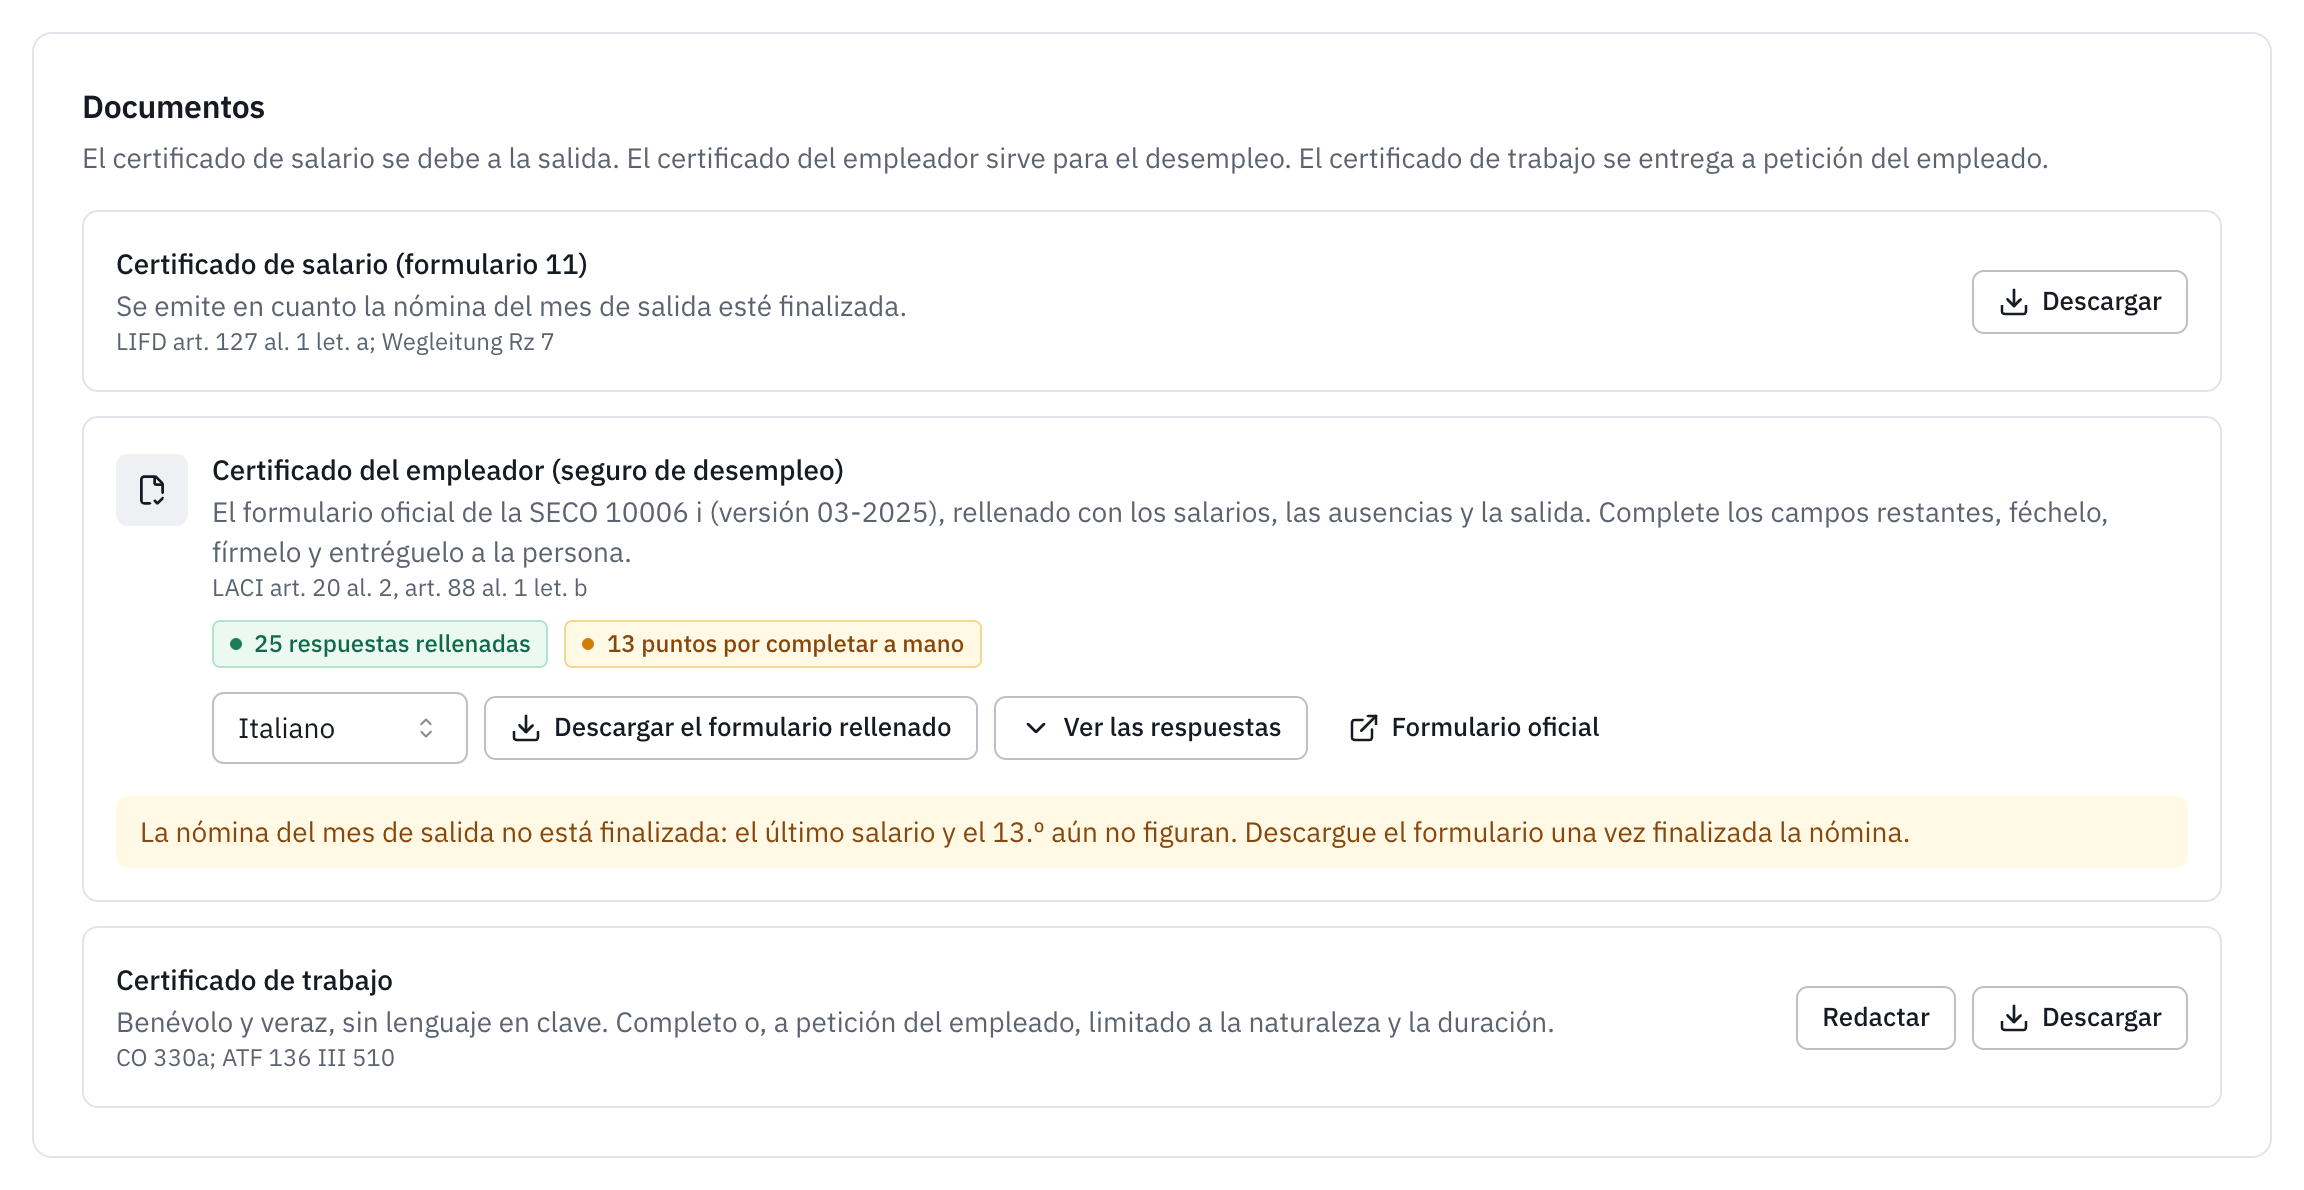Click the LIFD art. 127 legal reference
The width and height of the screenshot is (2304, 1190).
tap(335, 342)
